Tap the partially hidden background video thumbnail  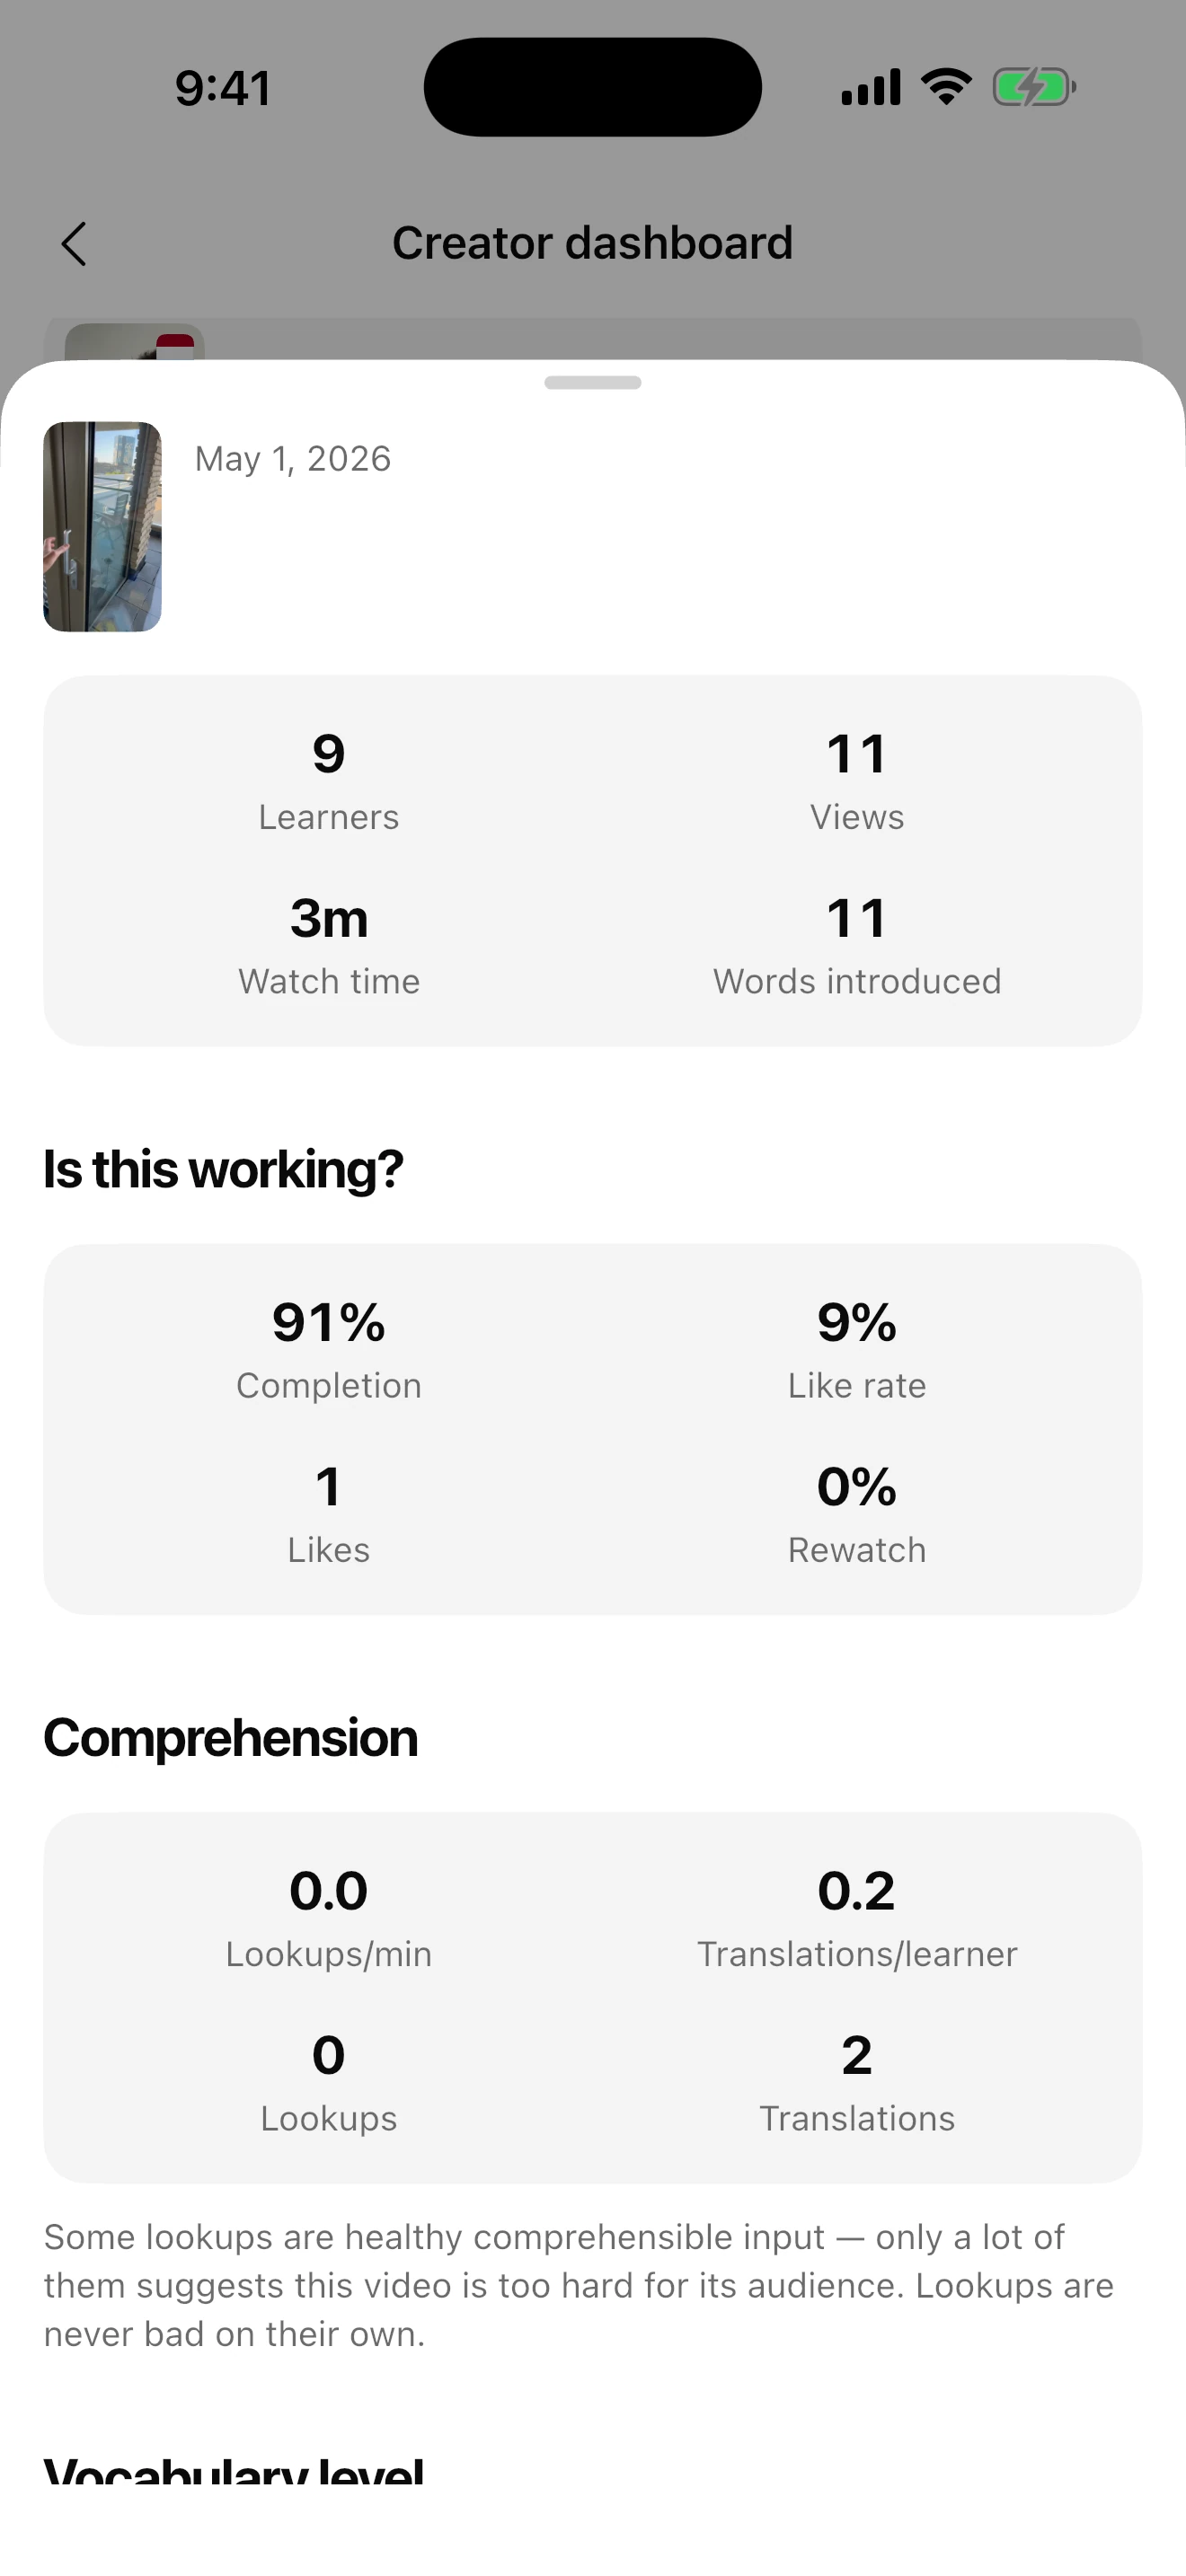(135, 341)
